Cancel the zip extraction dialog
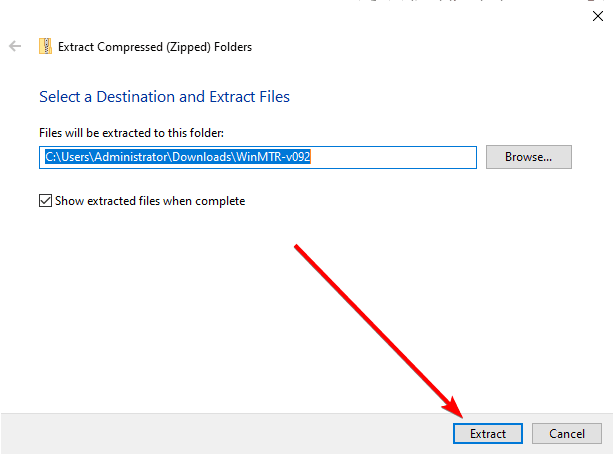This screenshot has height=455, width=615. [x=566, y=433]
